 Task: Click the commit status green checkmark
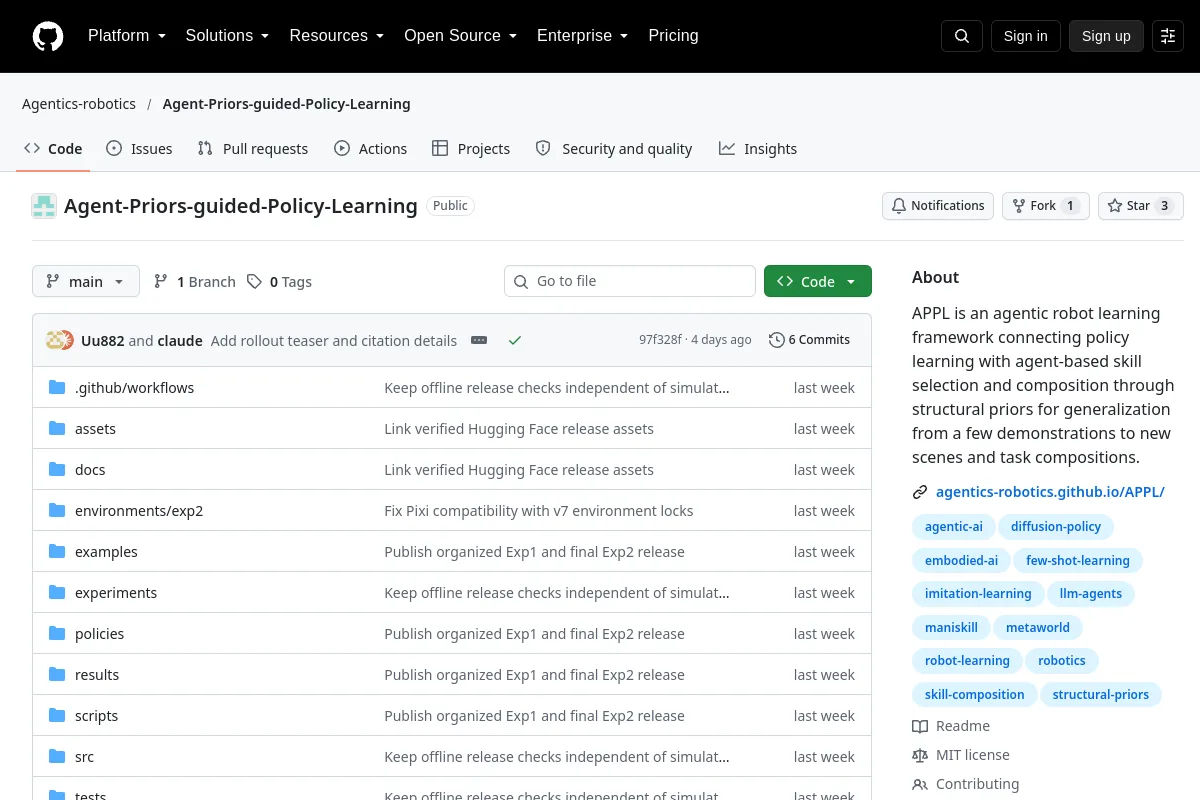point(515,340)
